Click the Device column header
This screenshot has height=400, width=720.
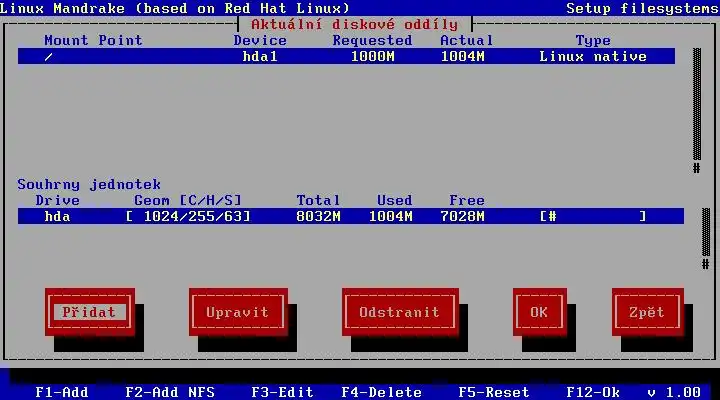260,40
